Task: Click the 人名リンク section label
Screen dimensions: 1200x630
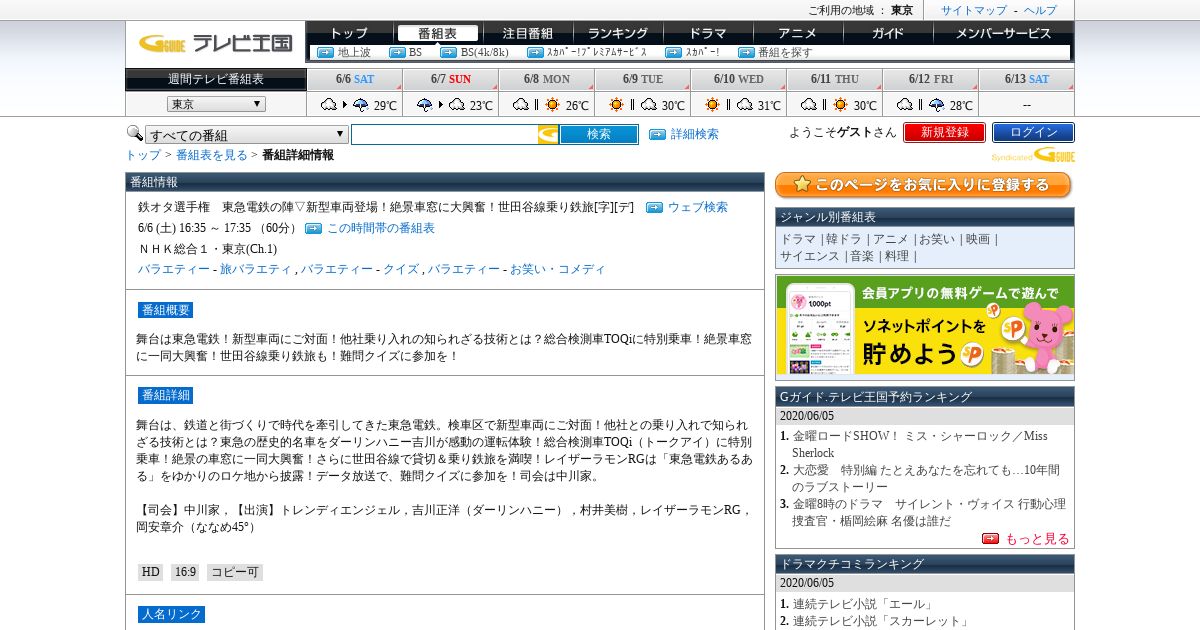Action: click(171, 614)
